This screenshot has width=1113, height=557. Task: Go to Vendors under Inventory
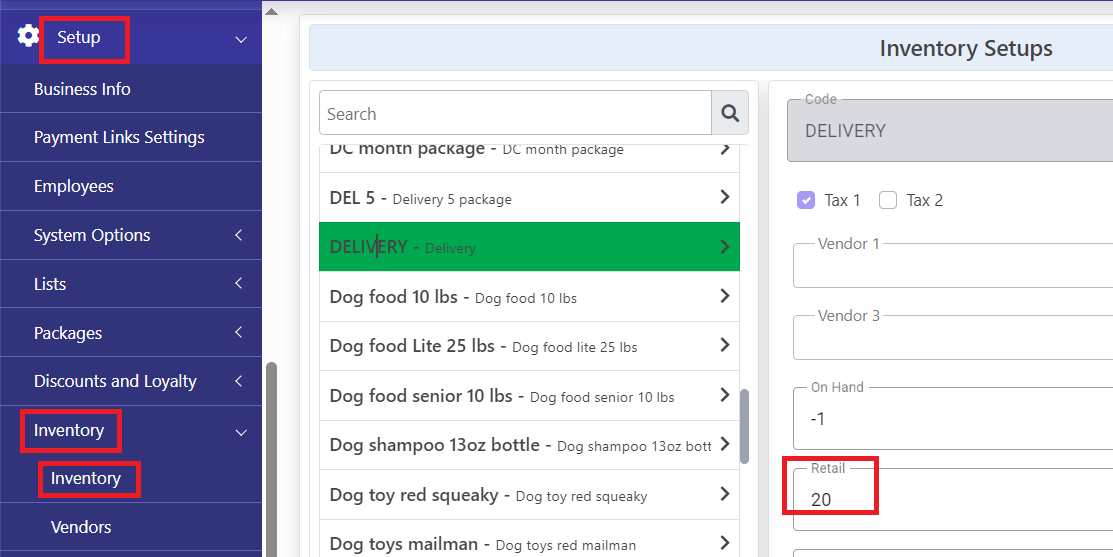pos(131,527)
